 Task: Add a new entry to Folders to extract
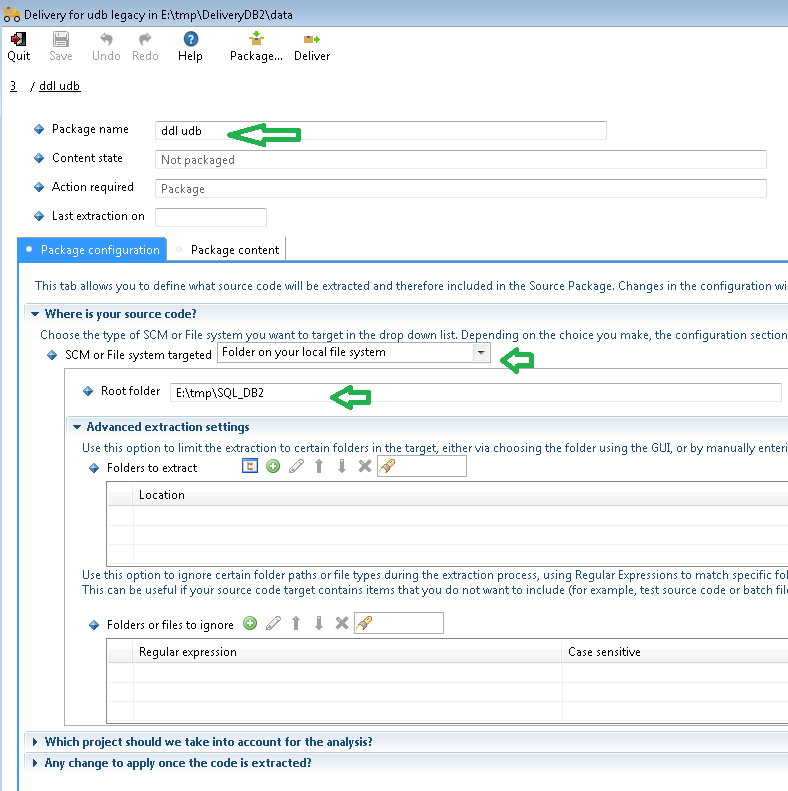[273, 467]
